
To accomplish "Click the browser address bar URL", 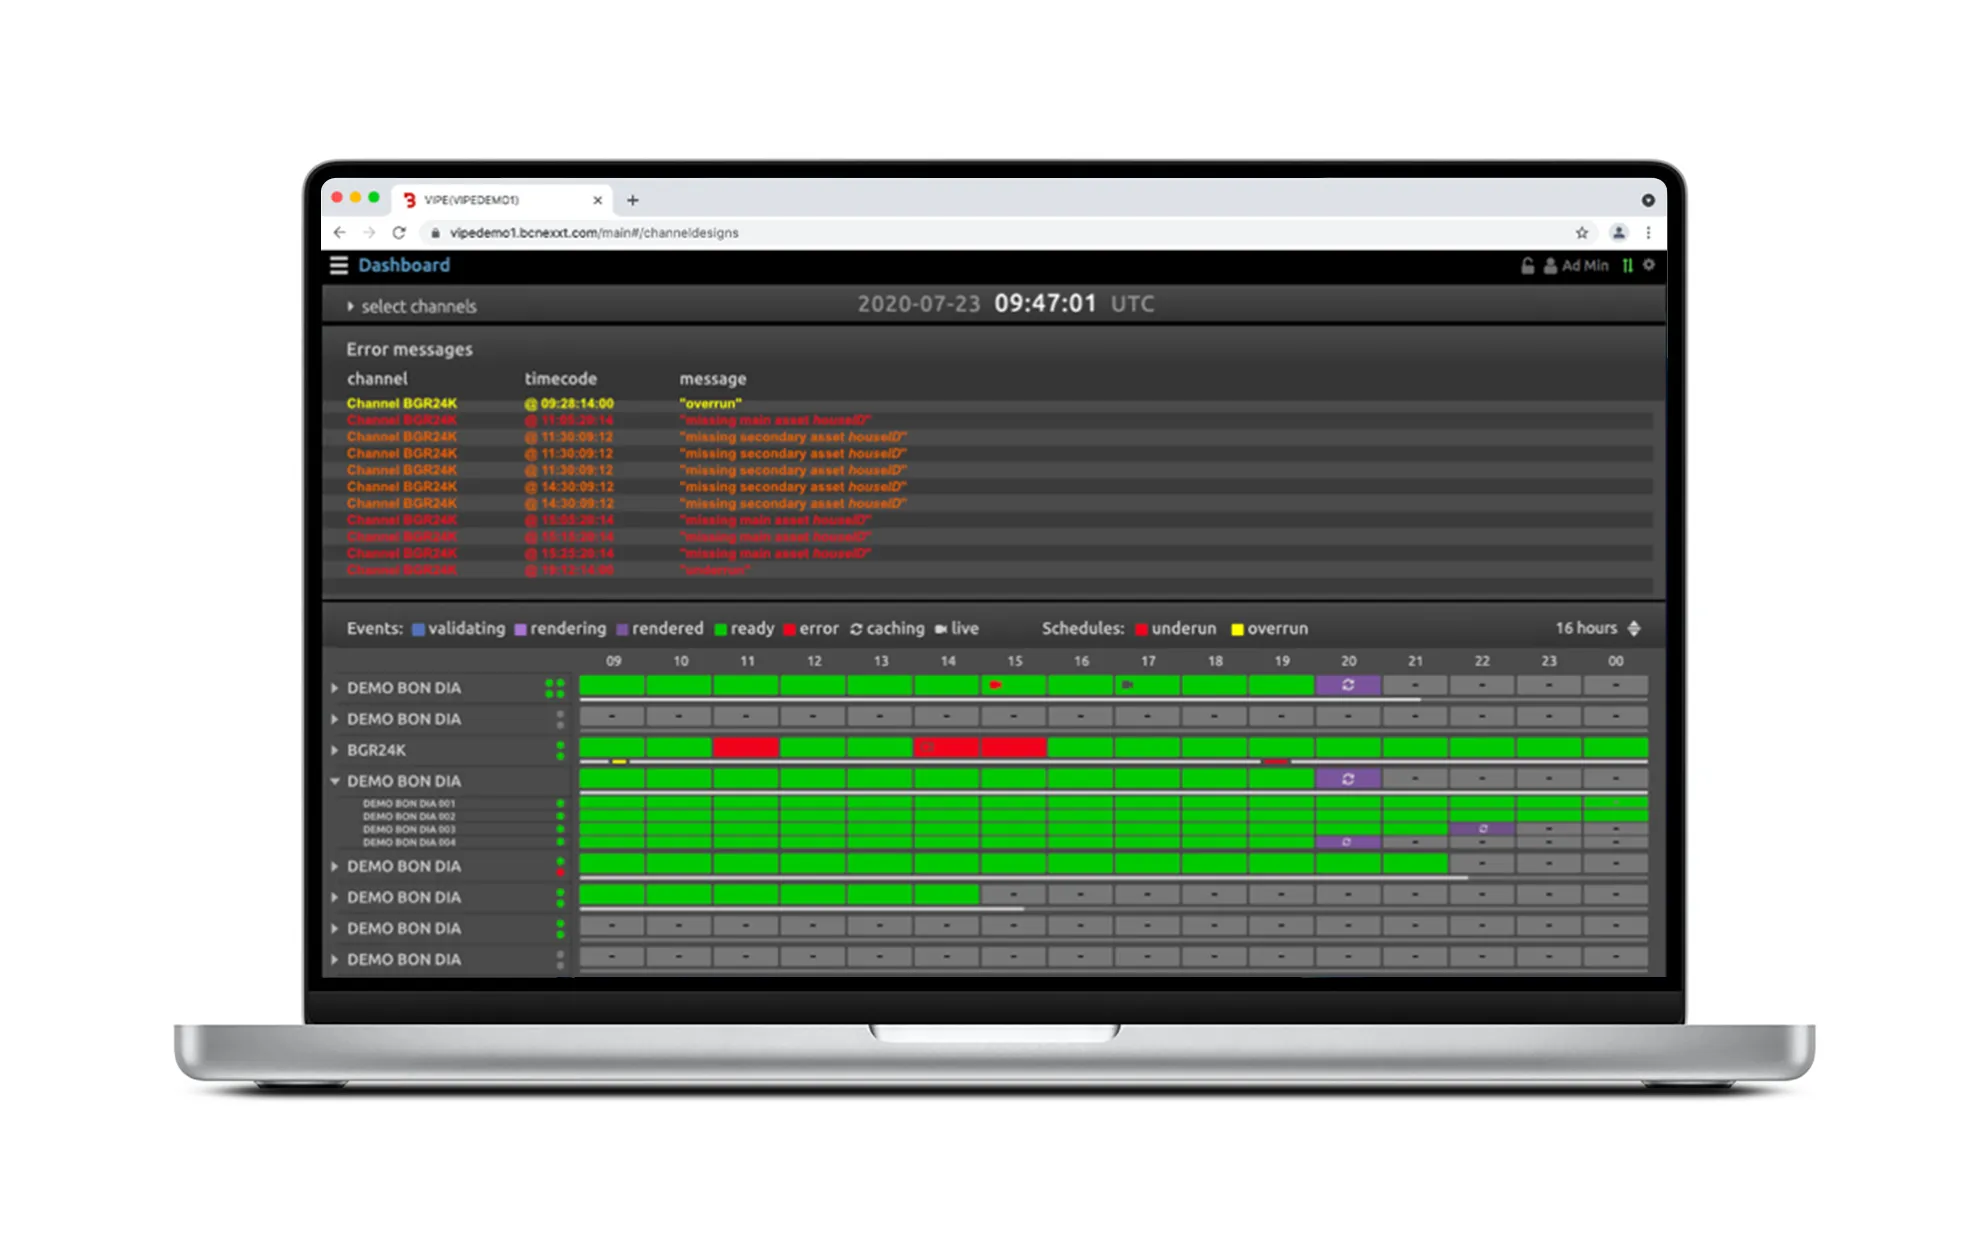I will (594, 233).
